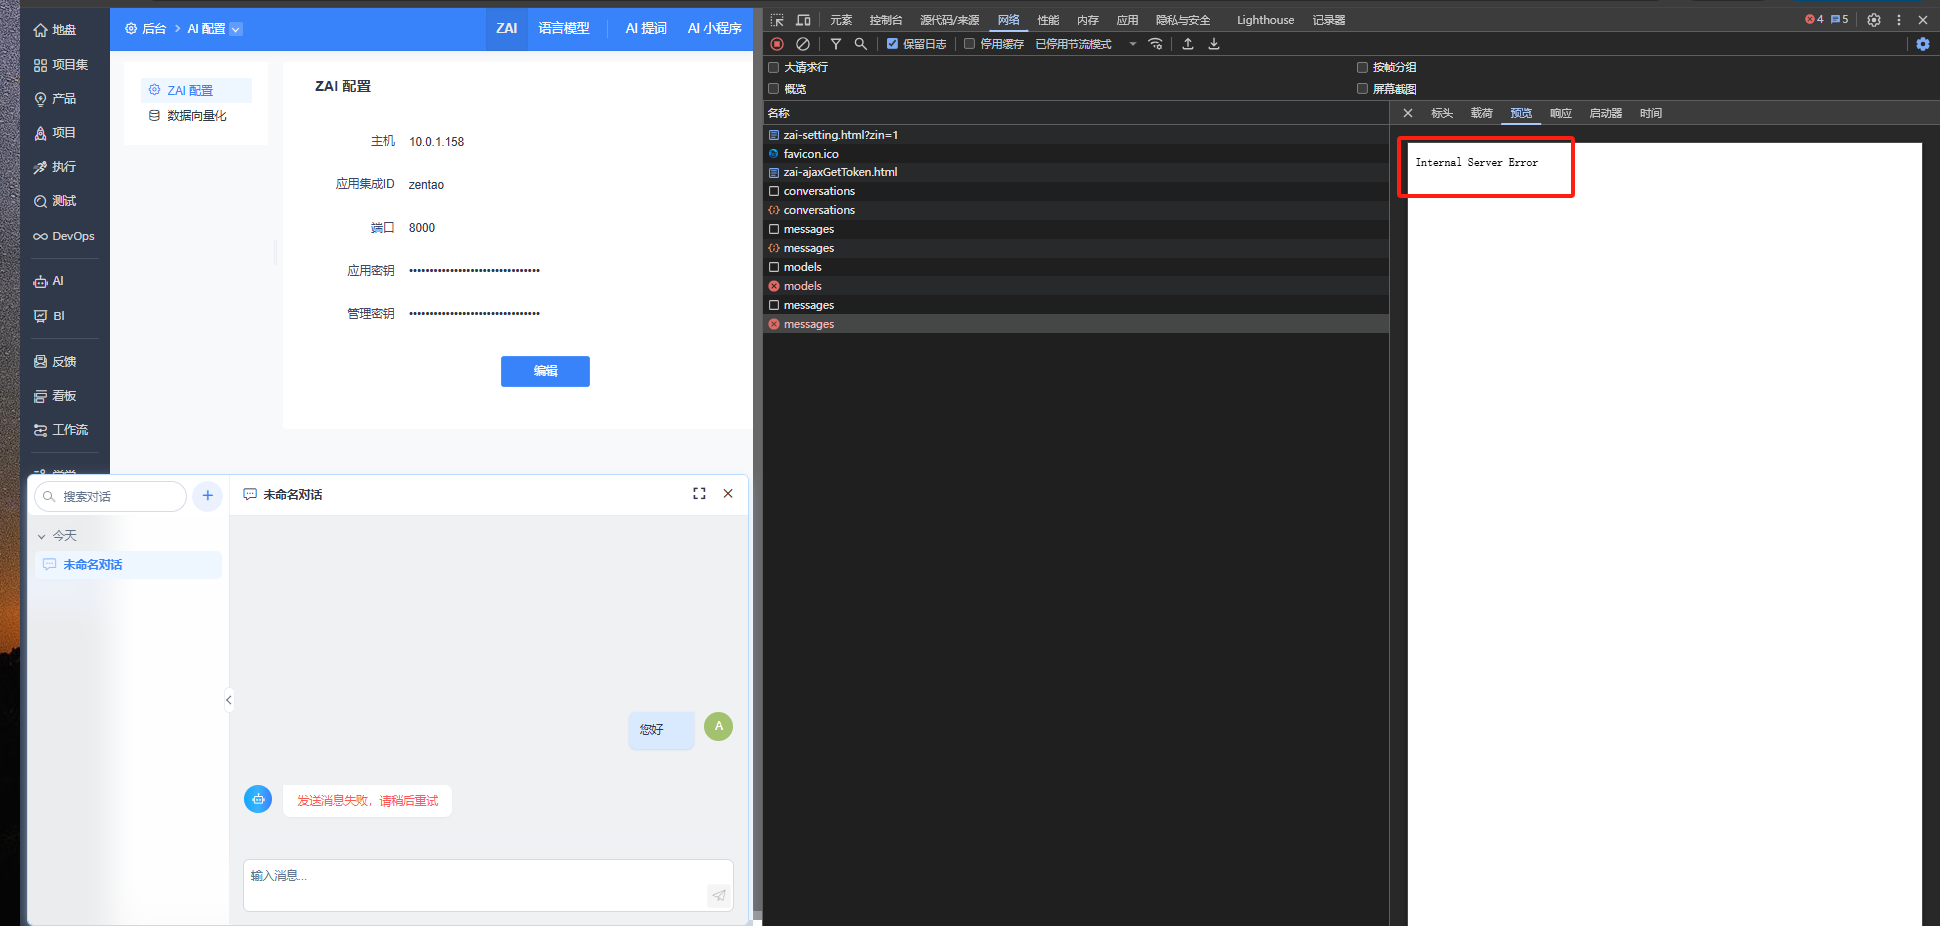The height and width of the screenshot is (926, 1940).
Task: Enable the 按帧分组 checkbox
Action: pyautogui.click(x=1362, y=67)
